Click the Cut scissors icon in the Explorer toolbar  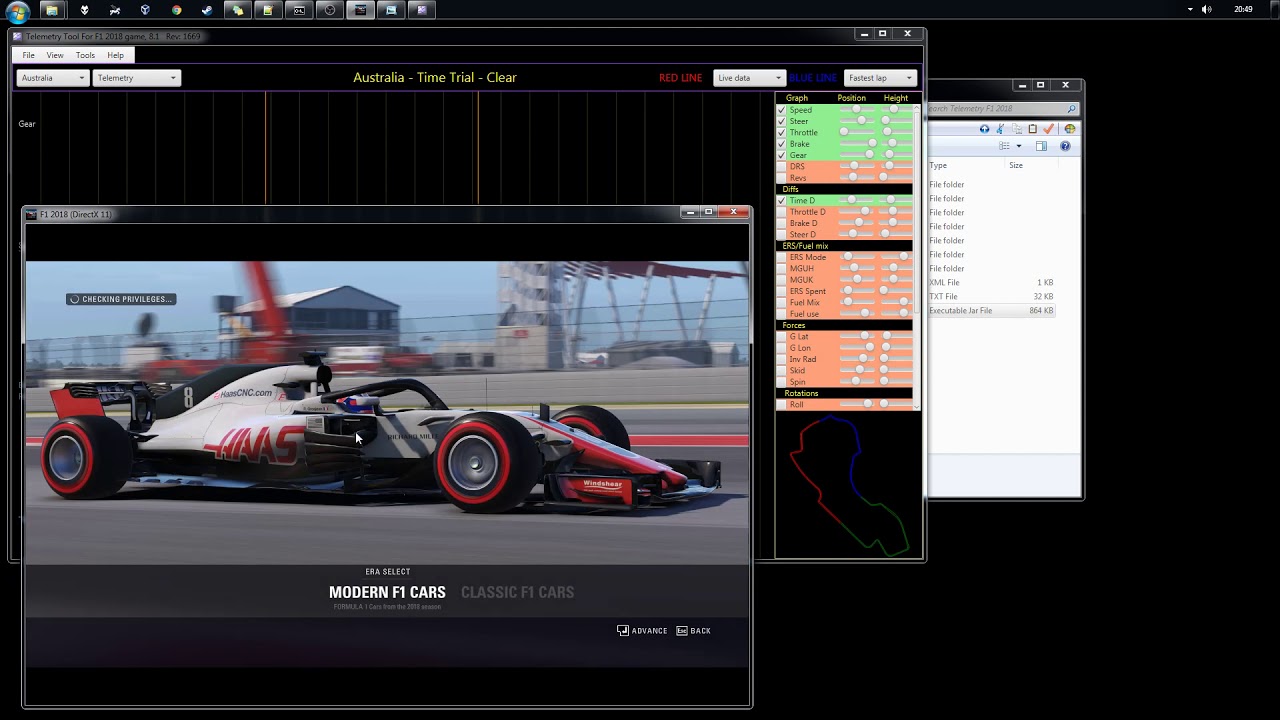pyautogui.click(x=1000, y=129)
